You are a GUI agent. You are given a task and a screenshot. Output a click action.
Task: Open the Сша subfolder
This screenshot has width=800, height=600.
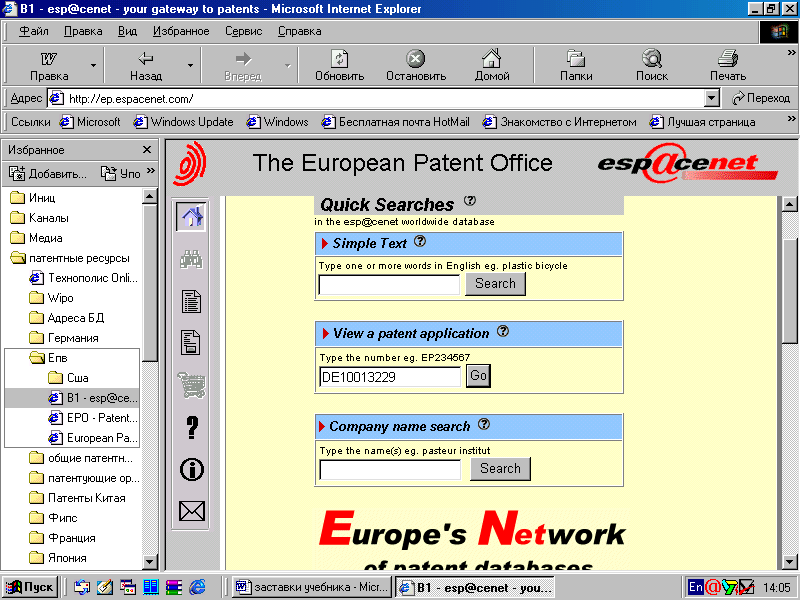pos(68,378)
